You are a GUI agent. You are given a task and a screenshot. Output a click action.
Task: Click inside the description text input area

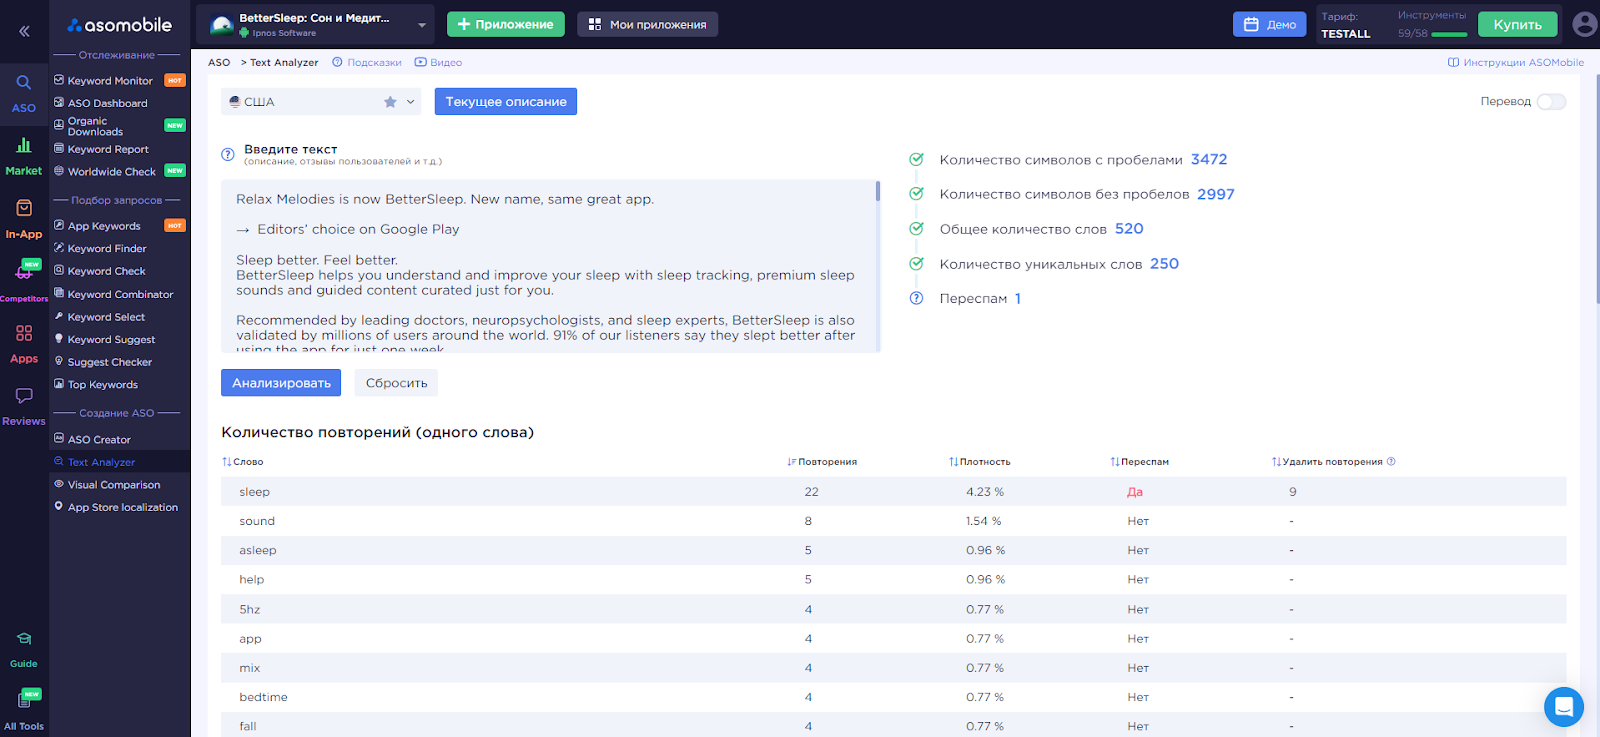pos(548,266)
